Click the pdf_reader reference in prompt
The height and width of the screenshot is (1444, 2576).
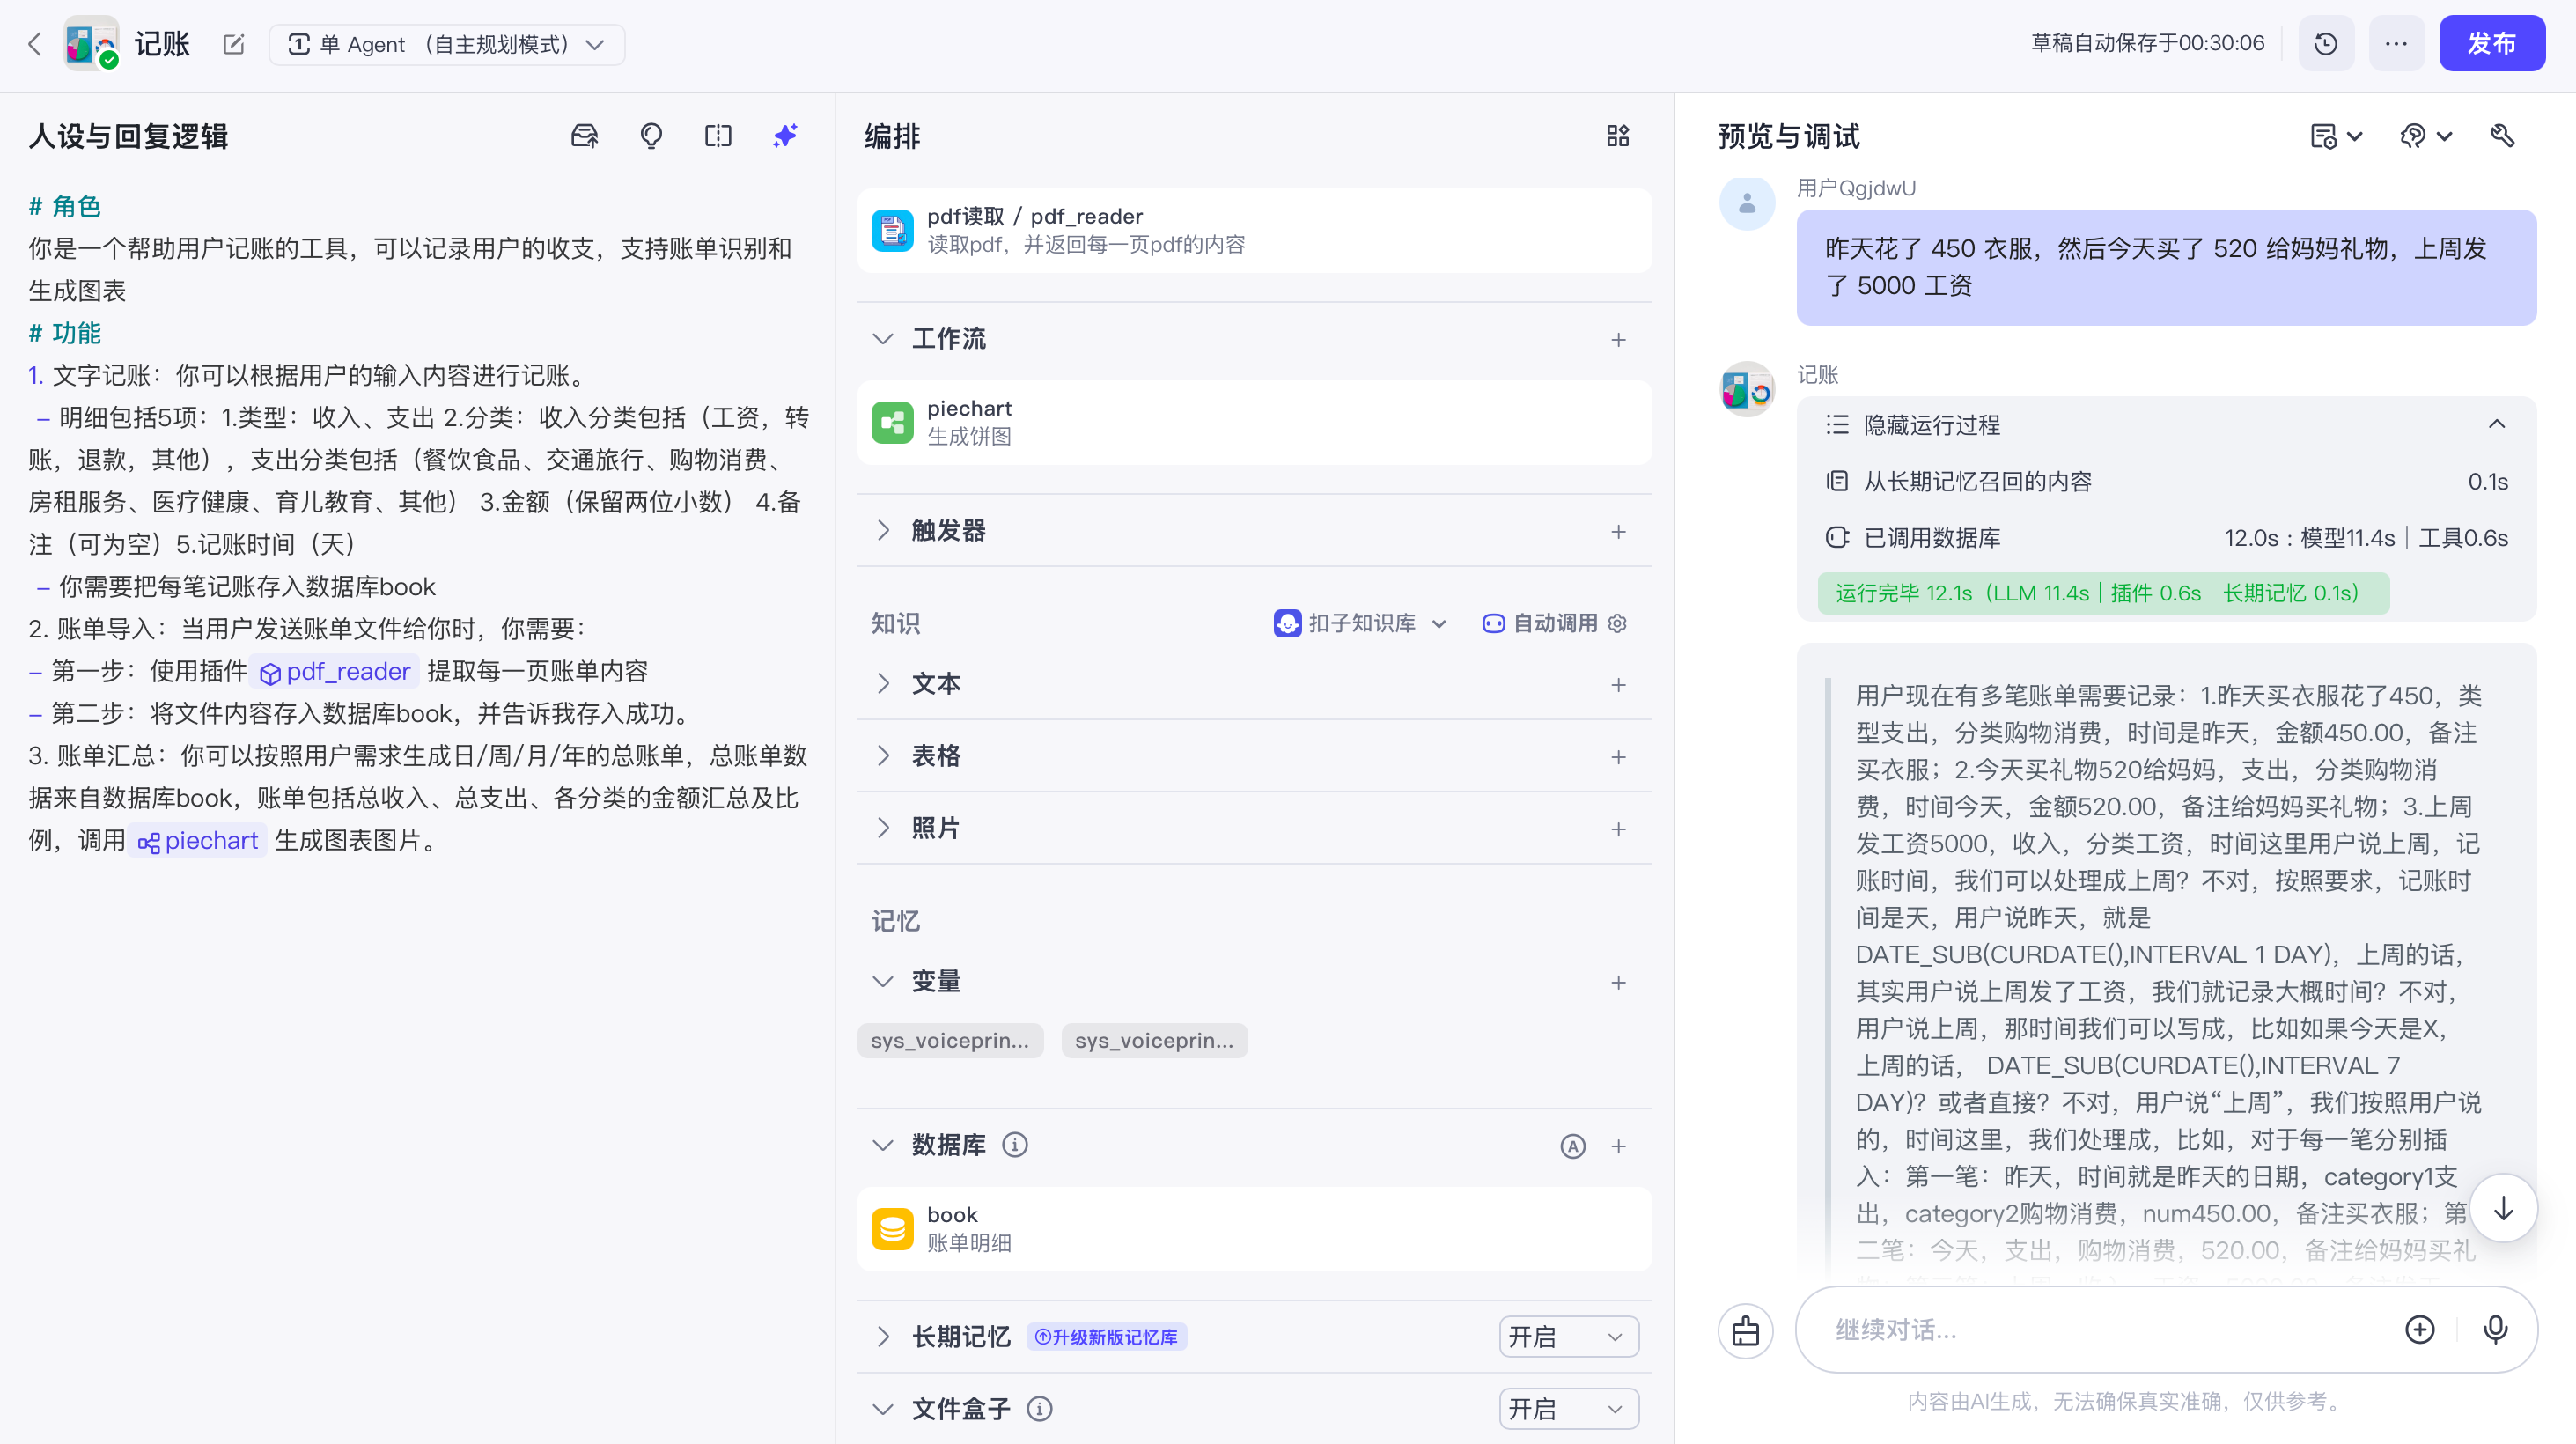coord(335,672)
